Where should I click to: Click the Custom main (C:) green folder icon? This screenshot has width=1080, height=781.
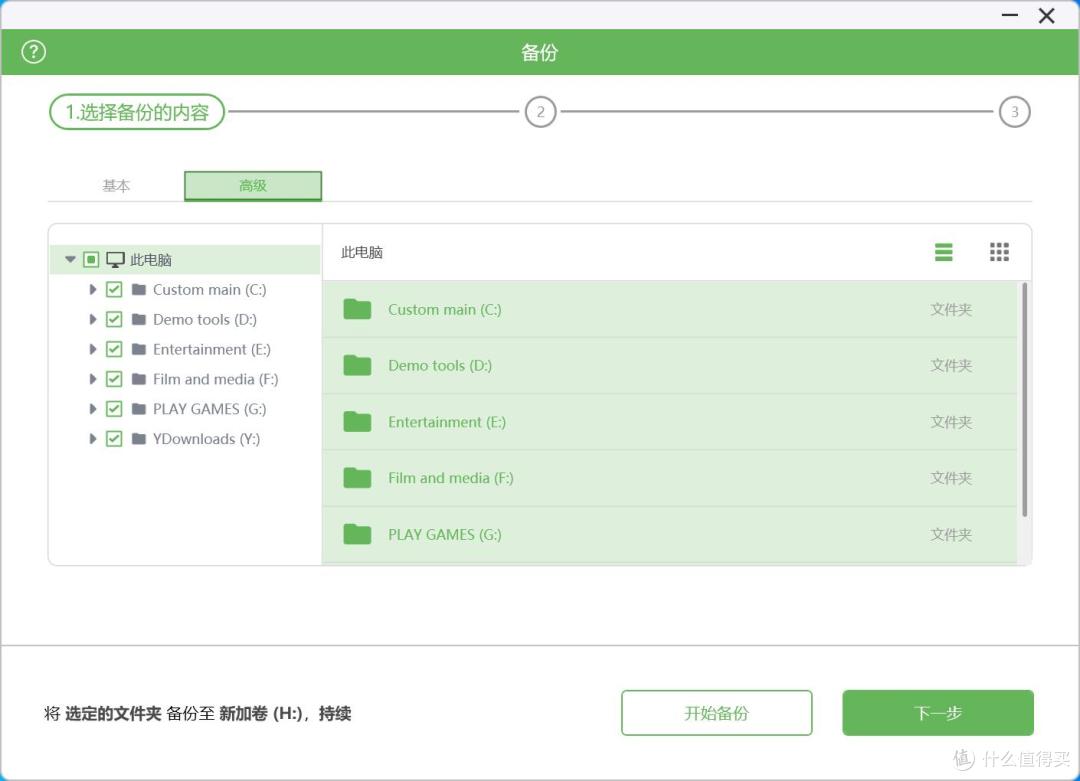(x=357, y=309)
